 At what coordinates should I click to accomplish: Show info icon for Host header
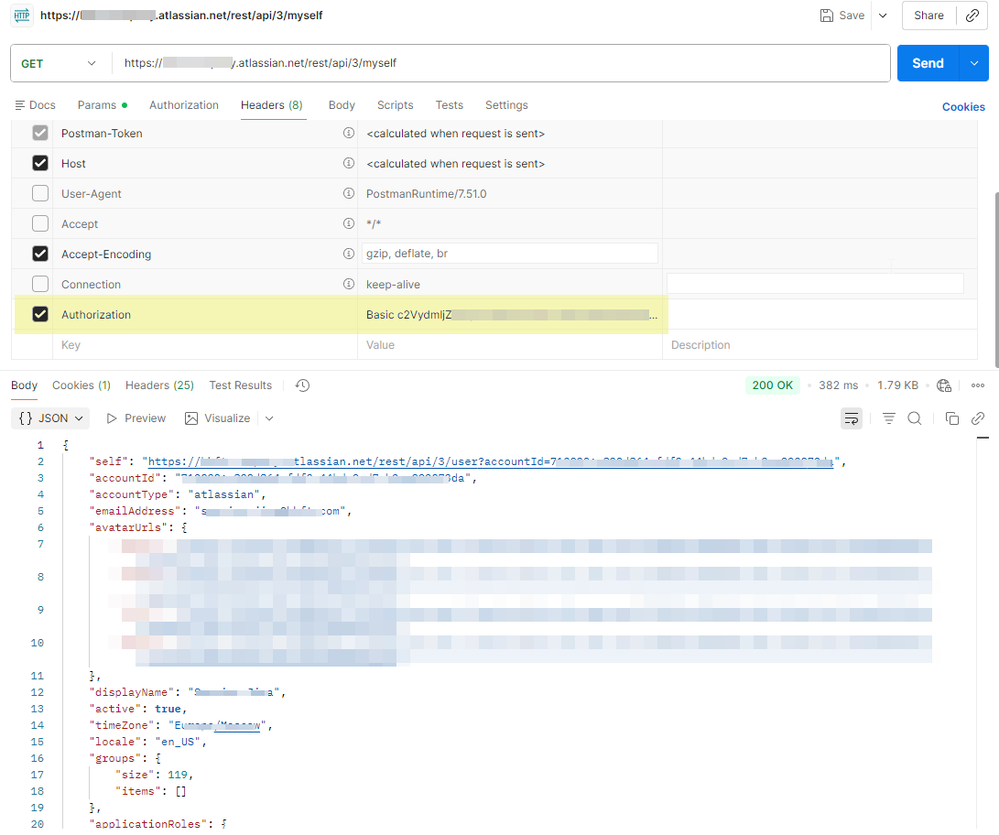349,163
